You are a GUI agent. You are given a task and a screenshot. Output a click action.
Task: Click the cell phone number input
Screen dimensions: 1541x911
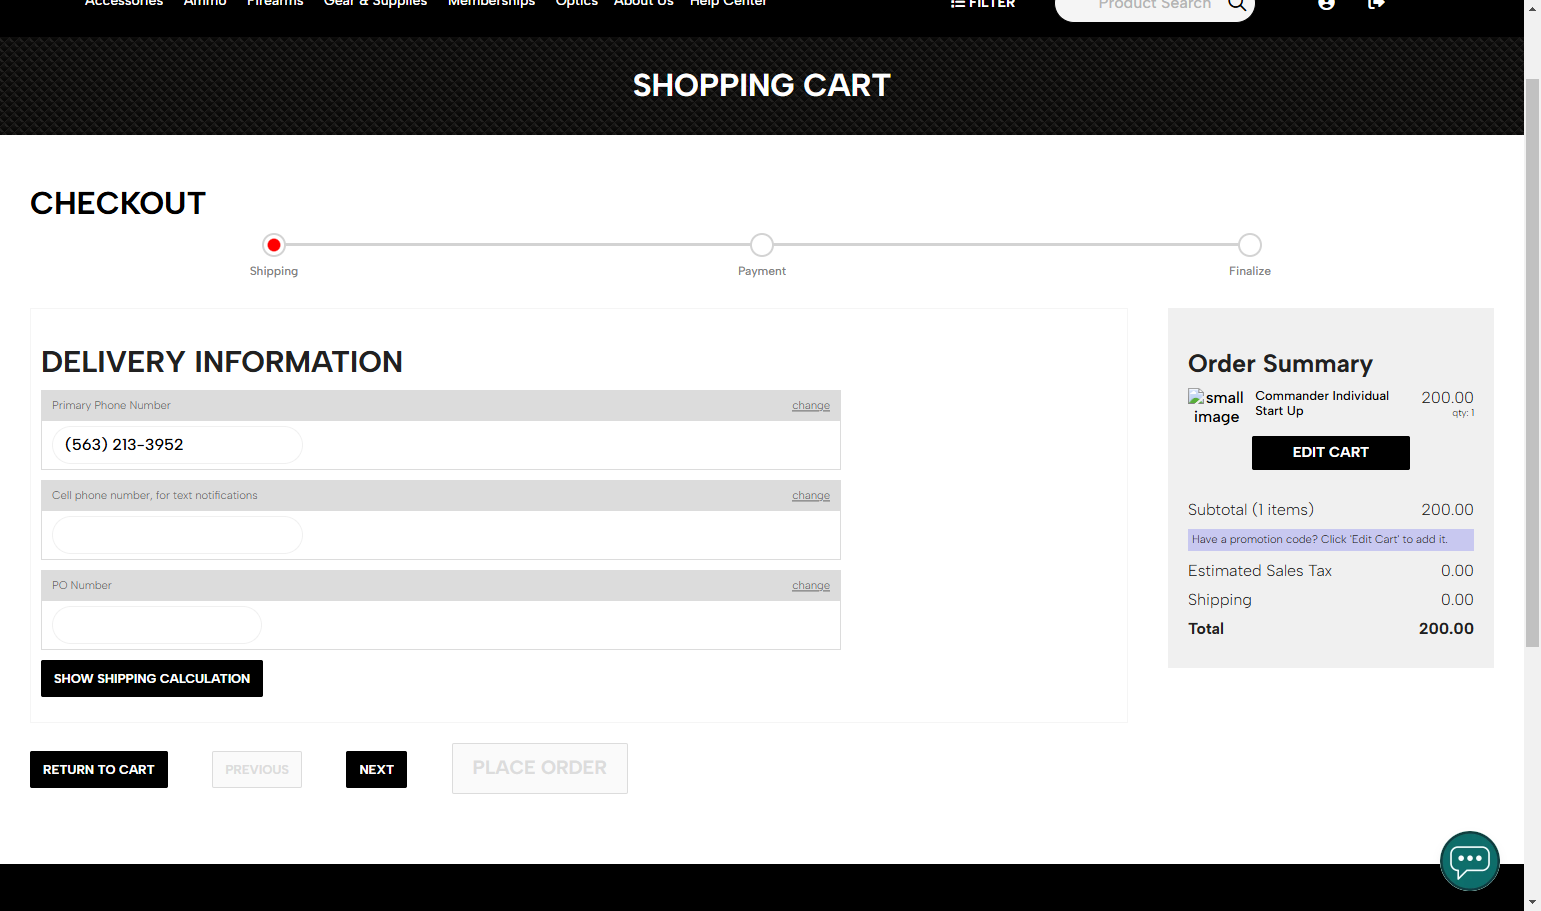pyautogui.click(x=177, y=535)
